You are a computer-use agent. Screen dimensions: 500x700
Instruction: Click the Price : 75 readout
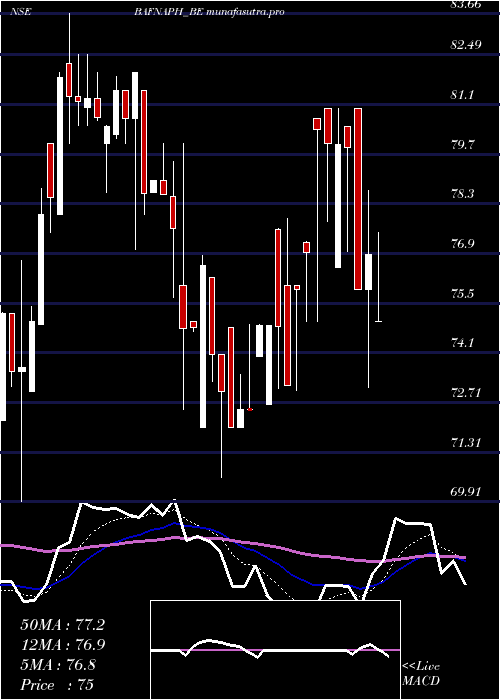point(57,685)
